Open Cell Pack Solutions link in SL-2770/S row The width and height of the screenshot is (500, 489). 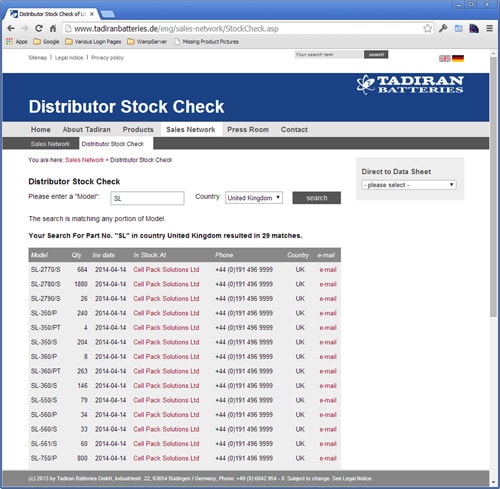point(166,270)
